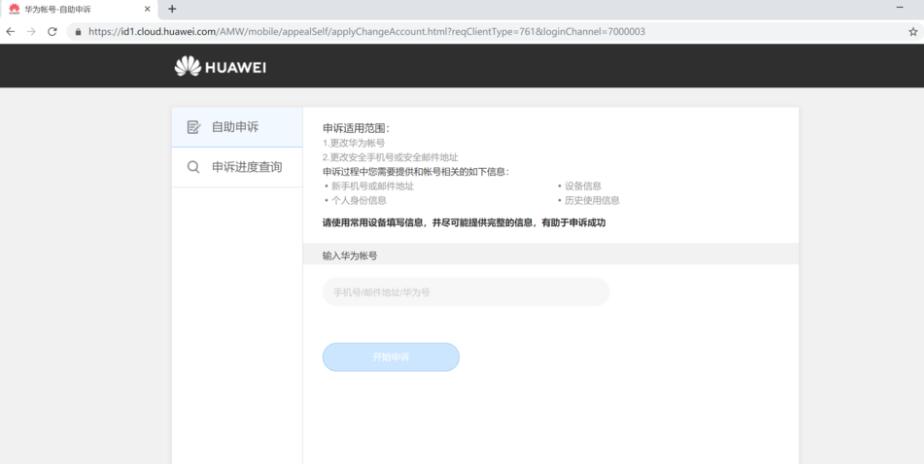Click the bold 请使用常用设备填写信息 notice
The width and height of the screenshot is (924, 464).
click(x=464, y=223)
